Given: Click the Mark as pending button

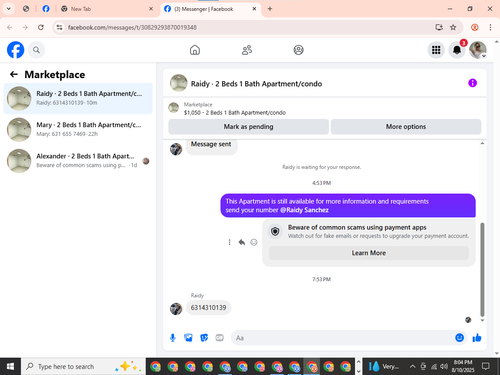Looking at the screenshot, I should click(x=248, y=127).
